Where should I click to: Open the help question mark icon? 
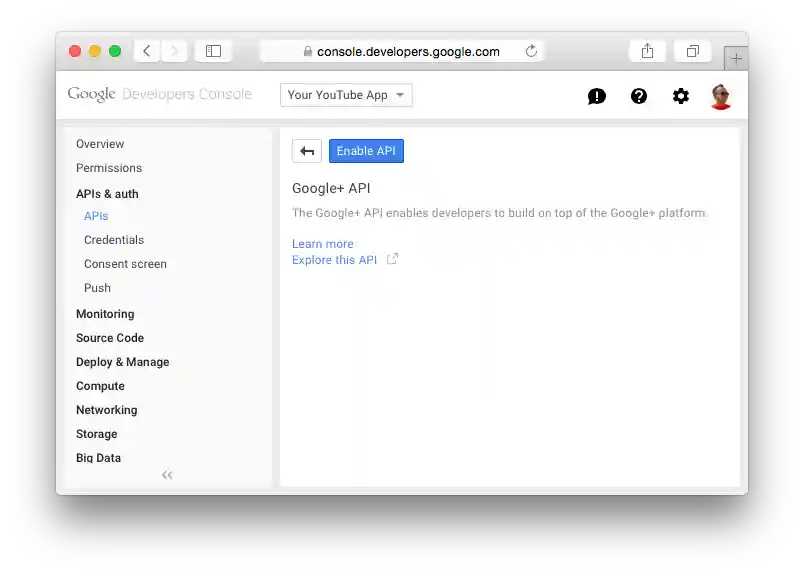click(639, 96)
